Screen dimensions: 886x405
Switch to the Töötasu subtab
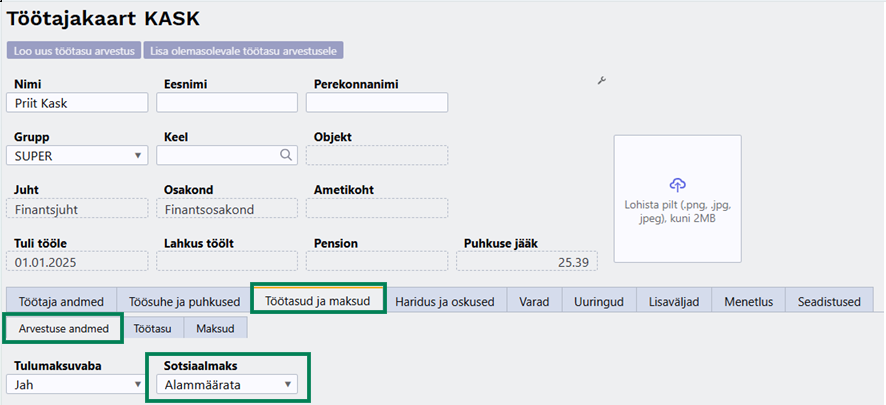pyautogui.click(x=153, y=328)
